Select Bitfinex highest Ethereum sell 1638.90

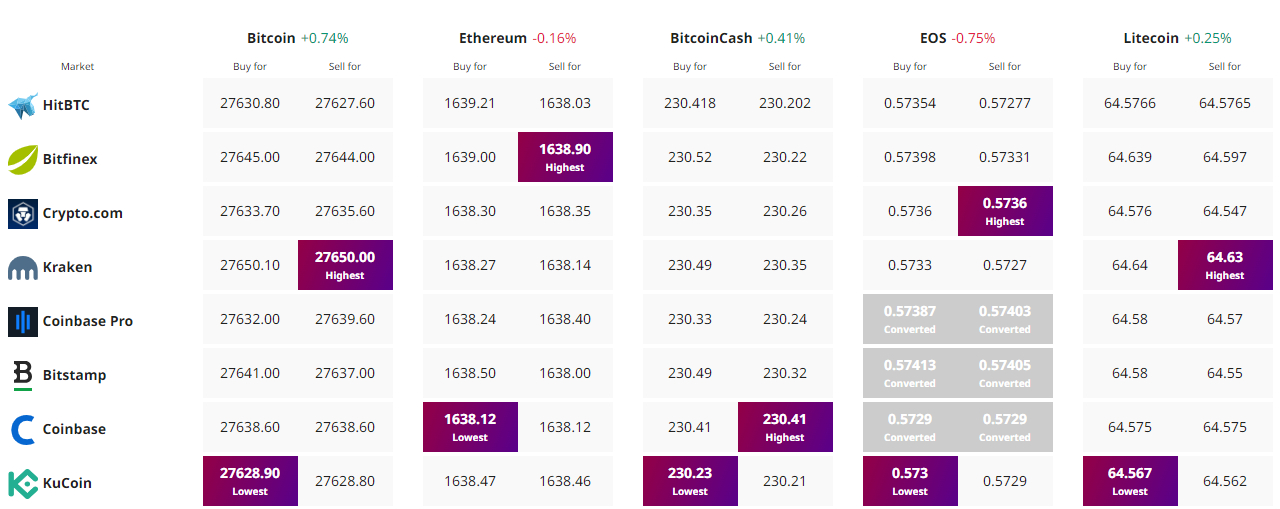[565, 157]
